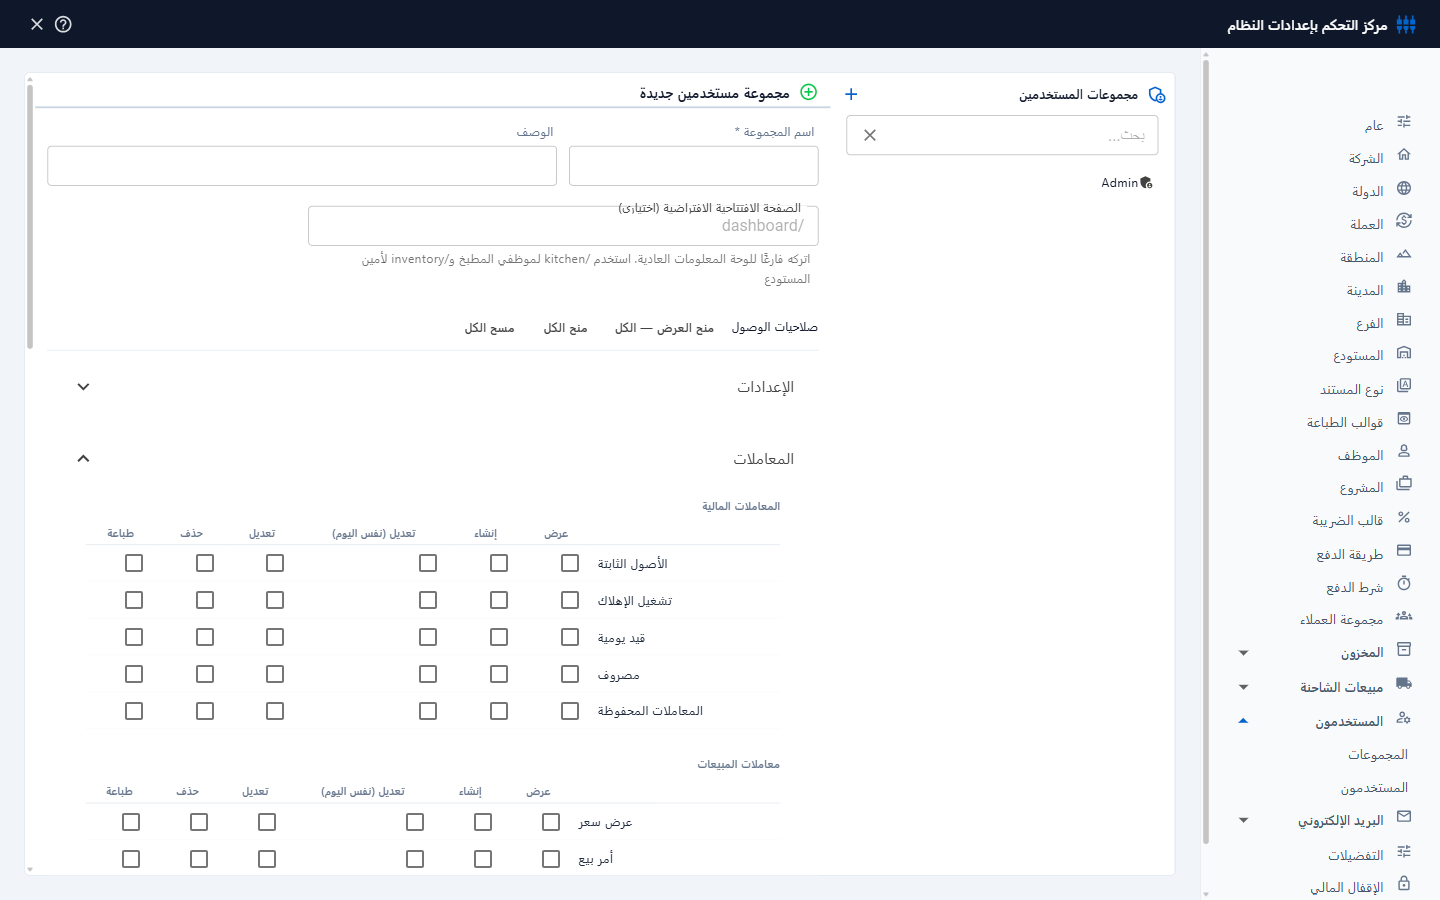Click the قالب الضريبة percent icon
The height and width of the screenshot is (900, 1440).
click(1404, 517)
